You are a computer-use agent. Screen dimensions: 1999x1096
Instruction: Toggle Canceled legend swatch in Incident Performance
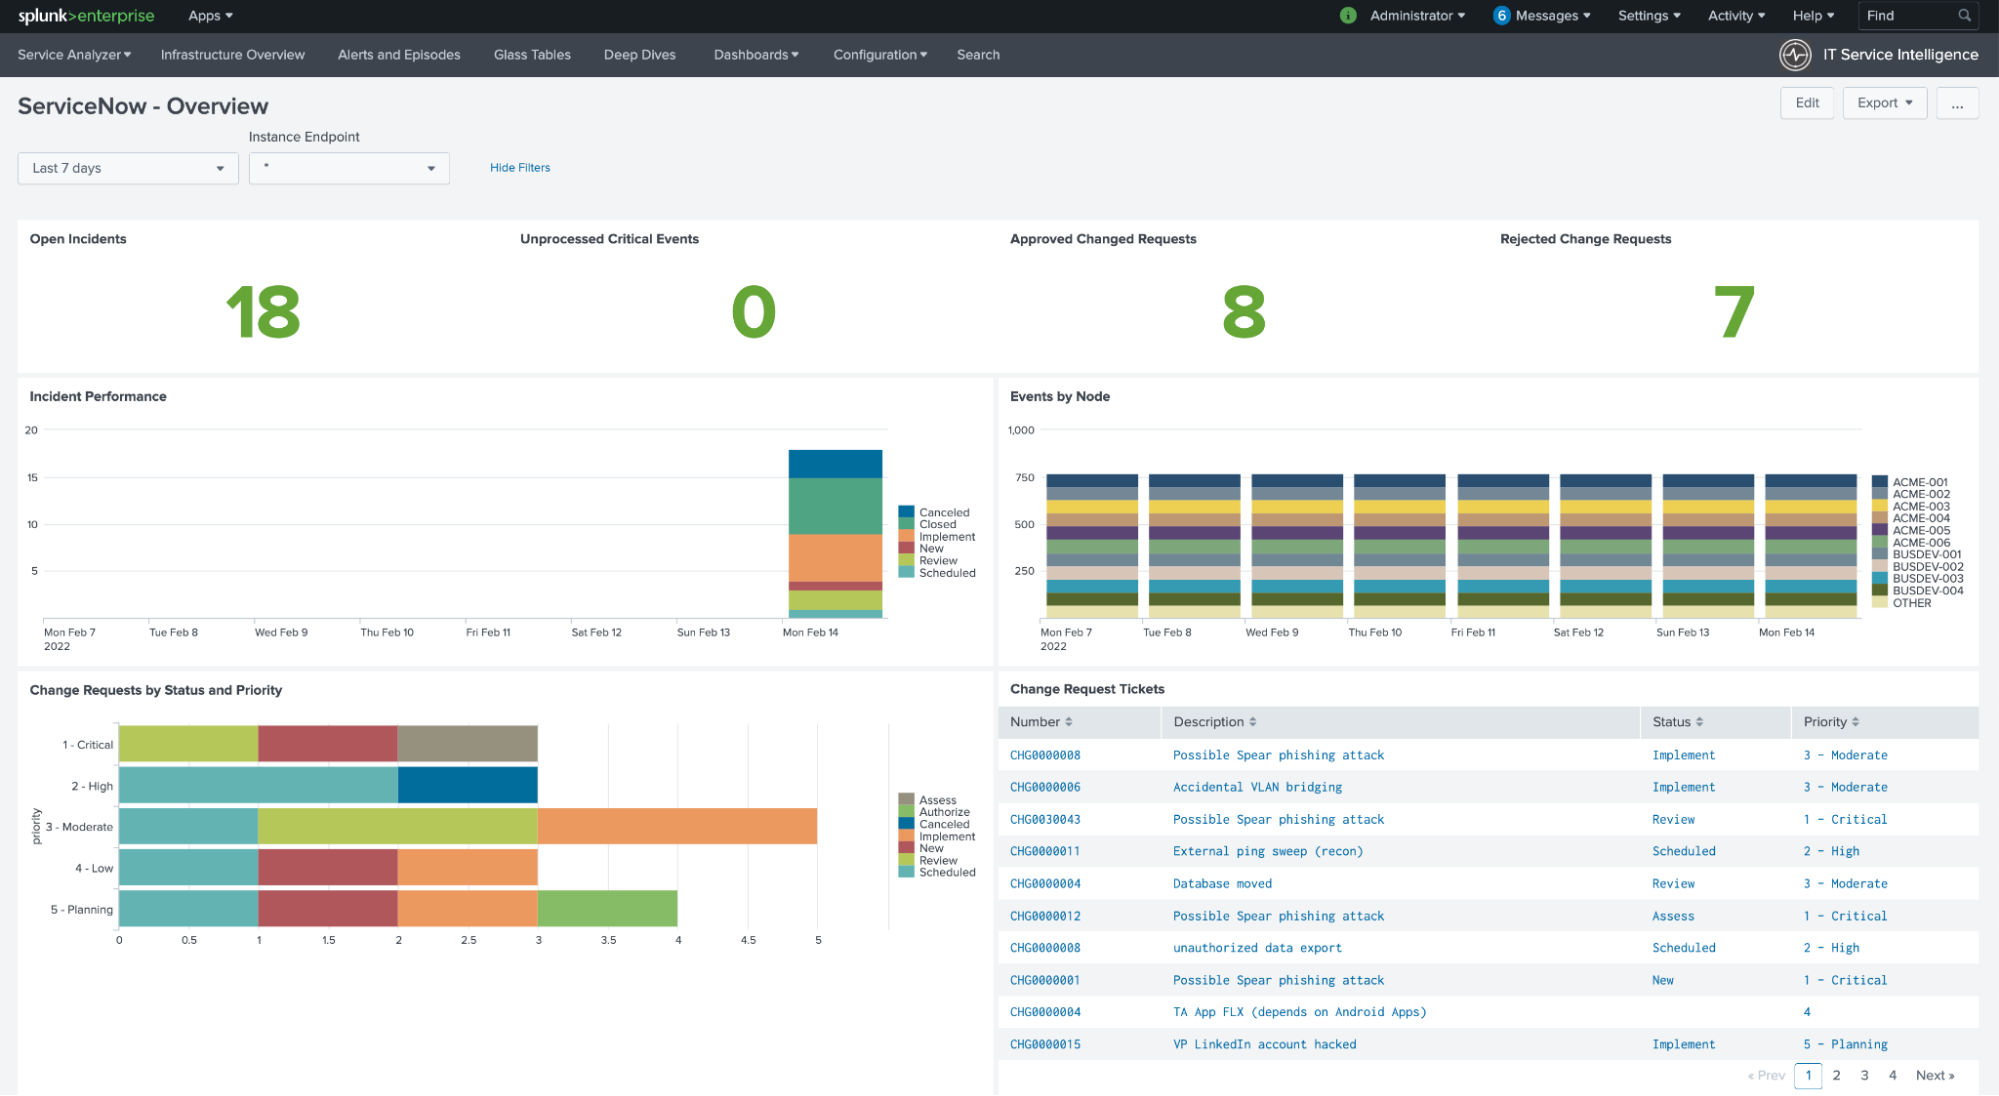[906, 512]
